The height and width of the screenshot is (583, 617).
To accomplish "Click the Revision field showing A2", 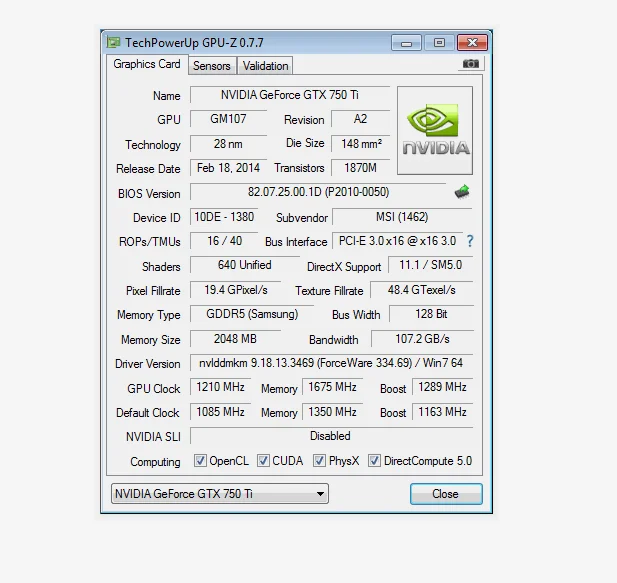I will pos(360,119).
